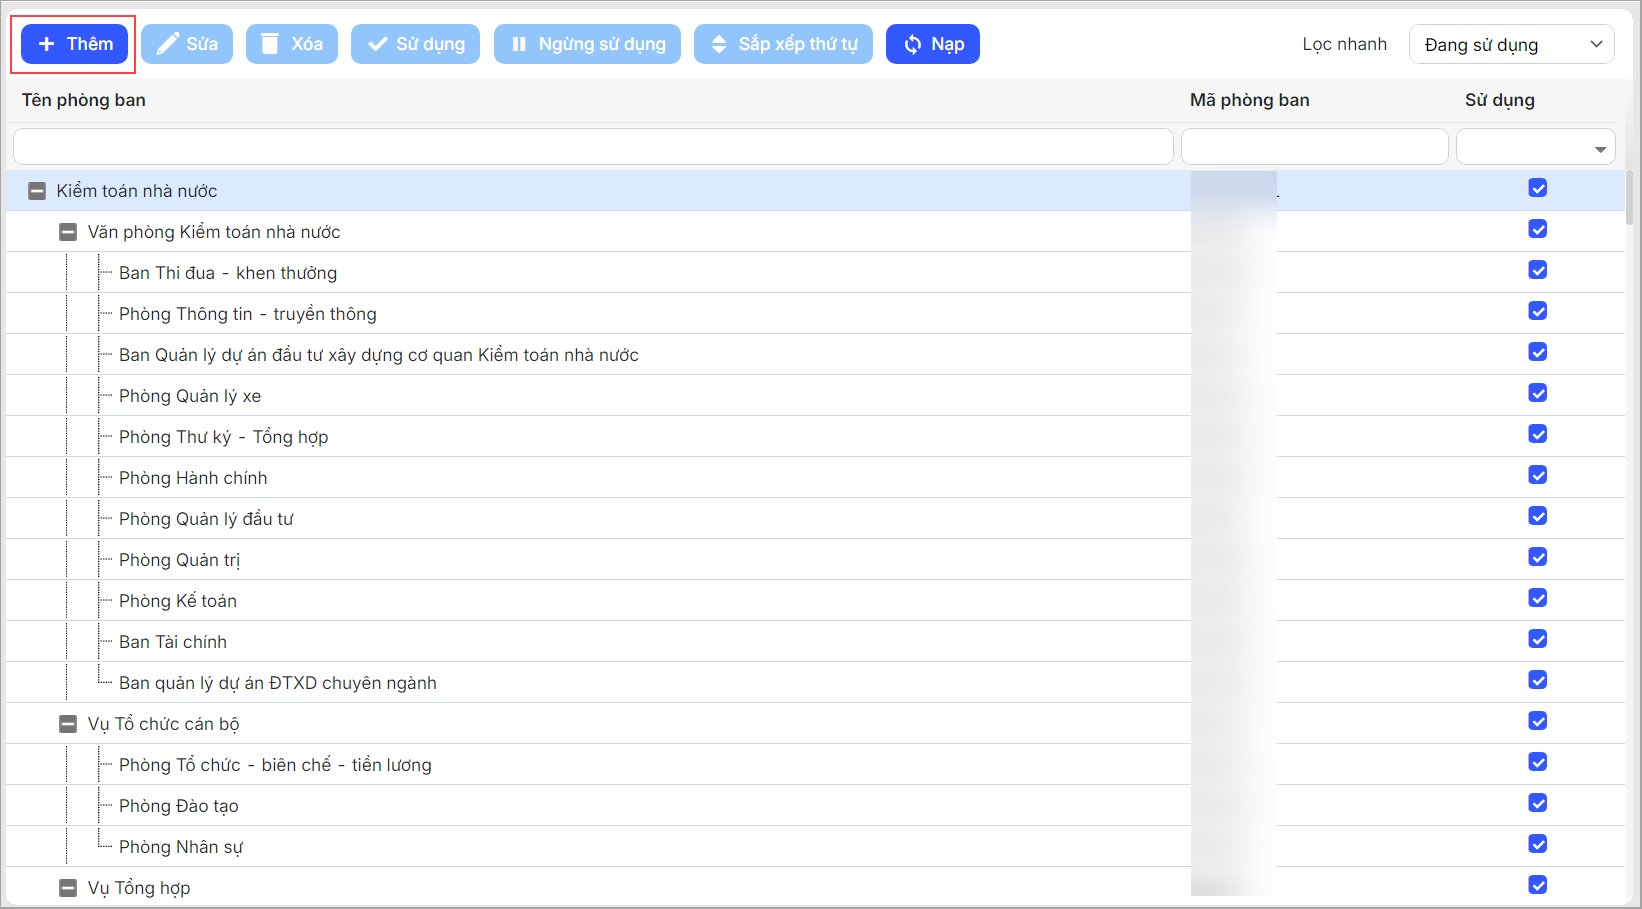The width and height of the screenshot is (1642, 909).
Task: Toggle checkbox for Phòng Kế toán row
Action: 1537,598
